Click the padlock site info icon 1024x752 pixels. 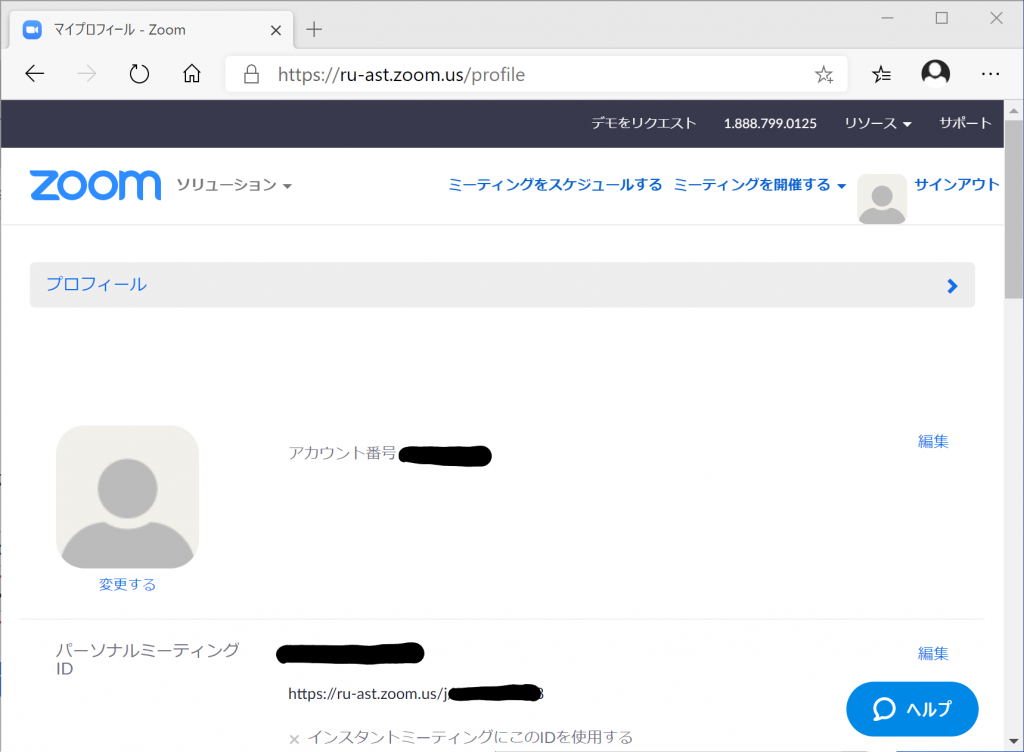tap(251, 74)
